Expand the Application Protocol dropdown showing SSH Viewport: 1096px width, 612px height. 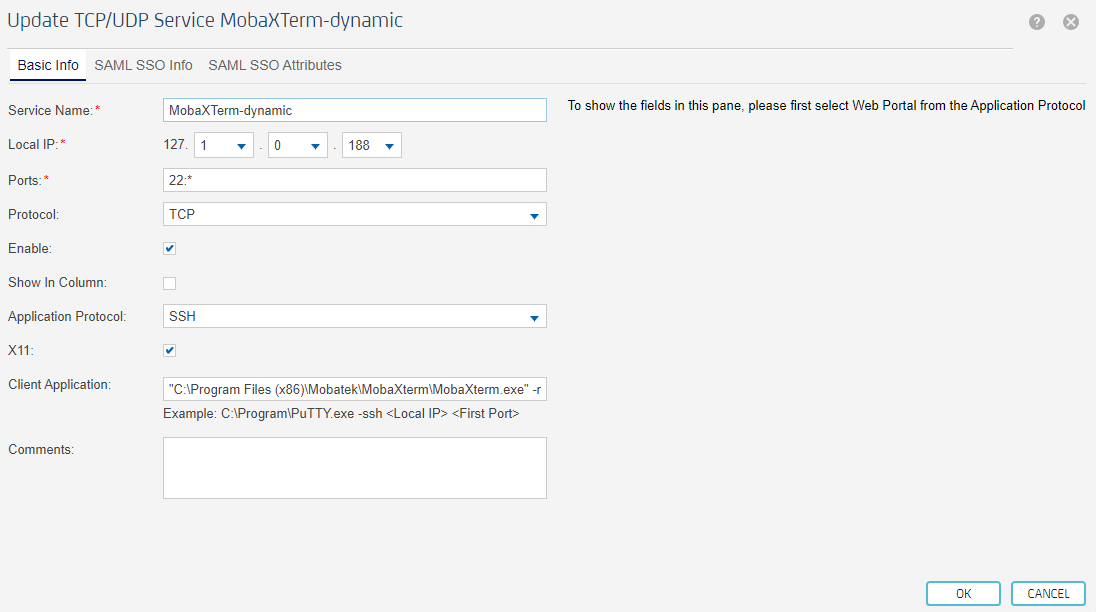pos(354,316)
